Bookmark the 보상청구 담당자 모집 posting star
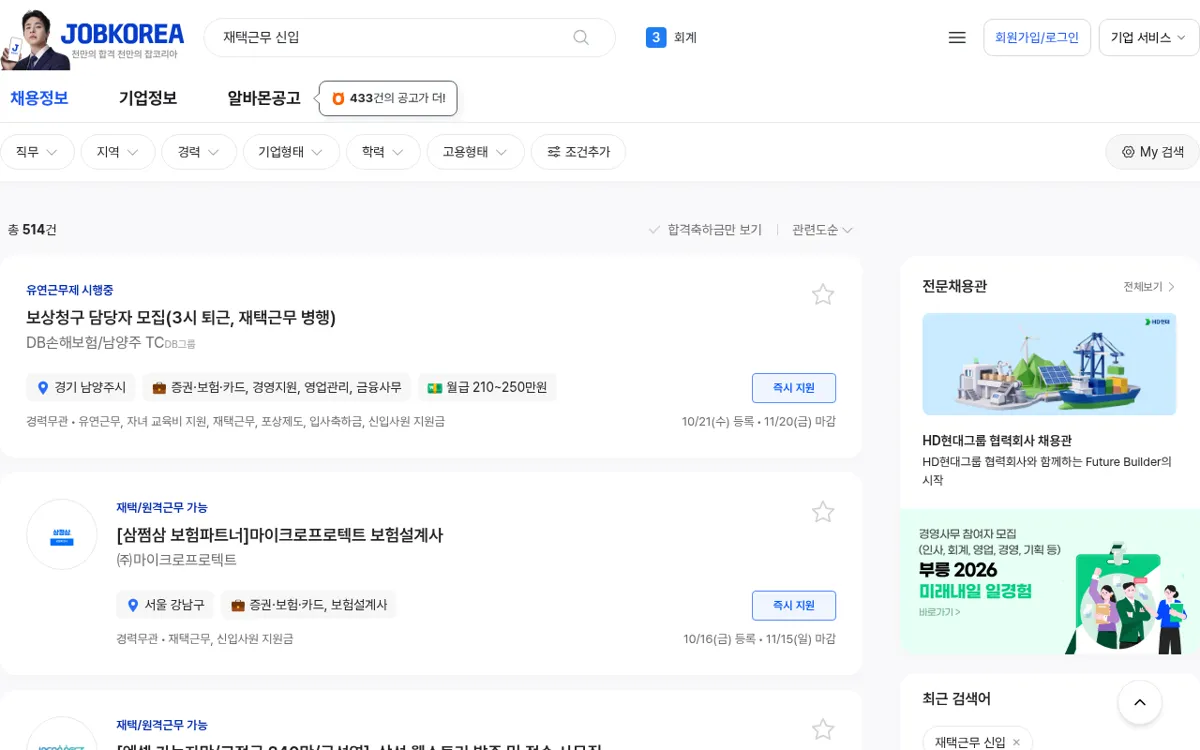Image resolution: width=1200 pixels, height=750 pixels. pyautogui.click(x=823, y=294)
